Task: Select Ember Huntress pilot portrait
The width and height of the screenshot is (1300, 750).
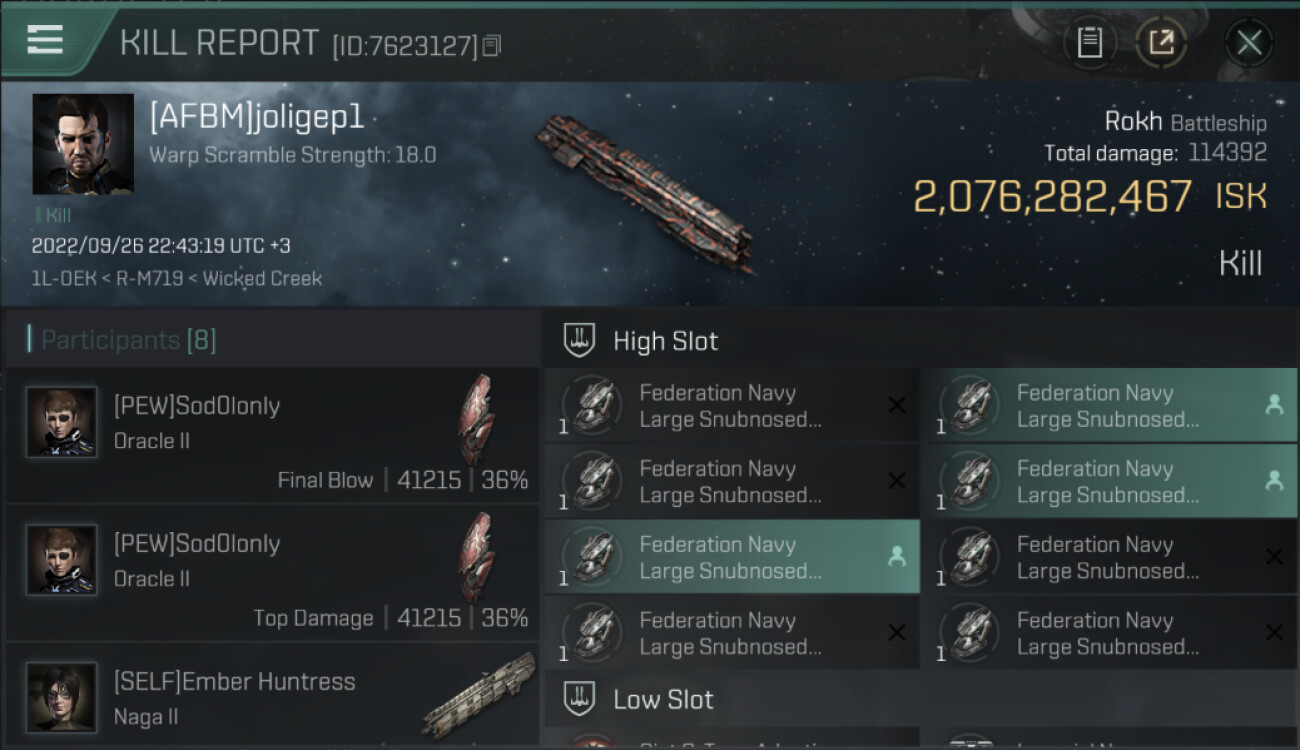Action: [x=62, y=697]
